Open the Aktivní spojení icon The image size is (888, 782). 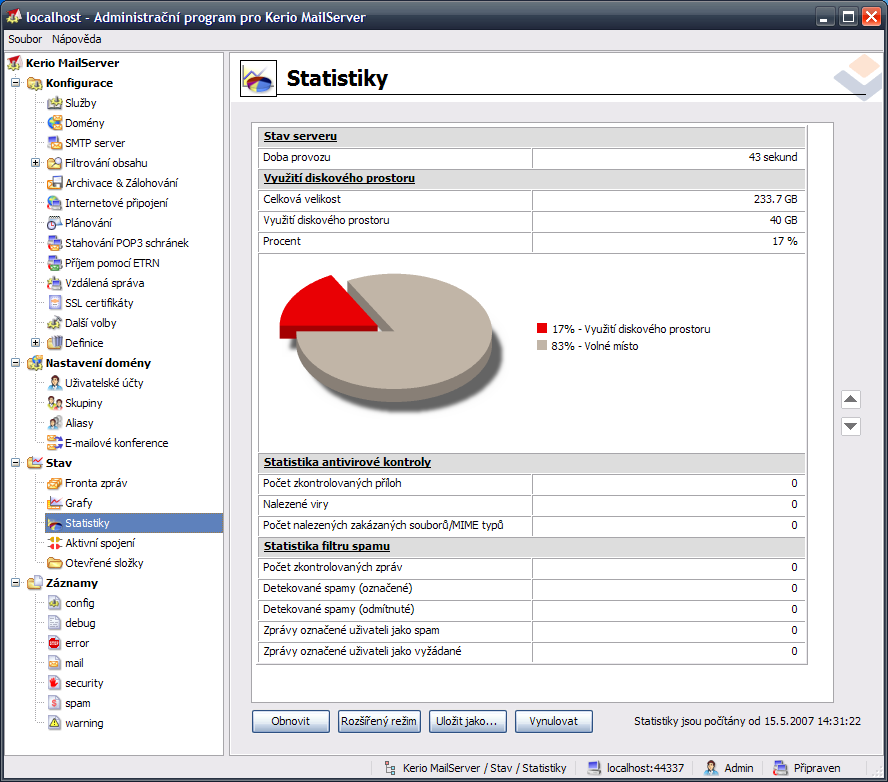54,543
